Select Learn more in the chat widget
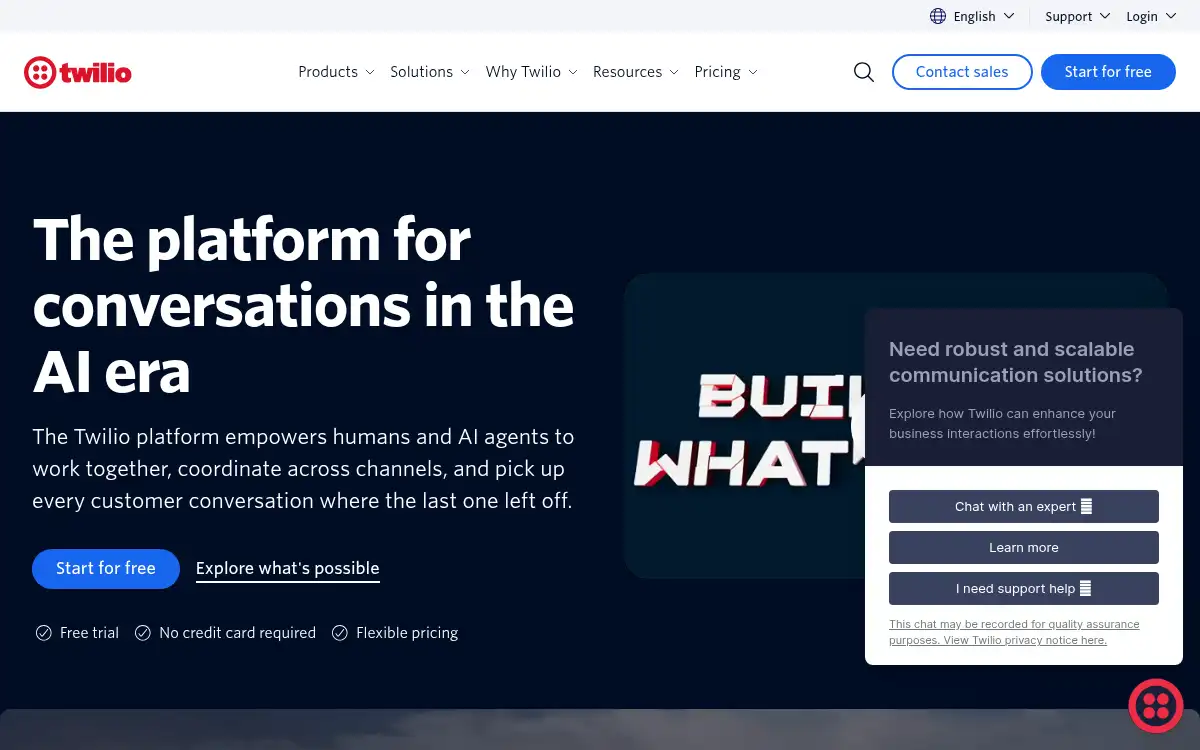This screenshot has width=1200, height=750. coord(1024,547)
